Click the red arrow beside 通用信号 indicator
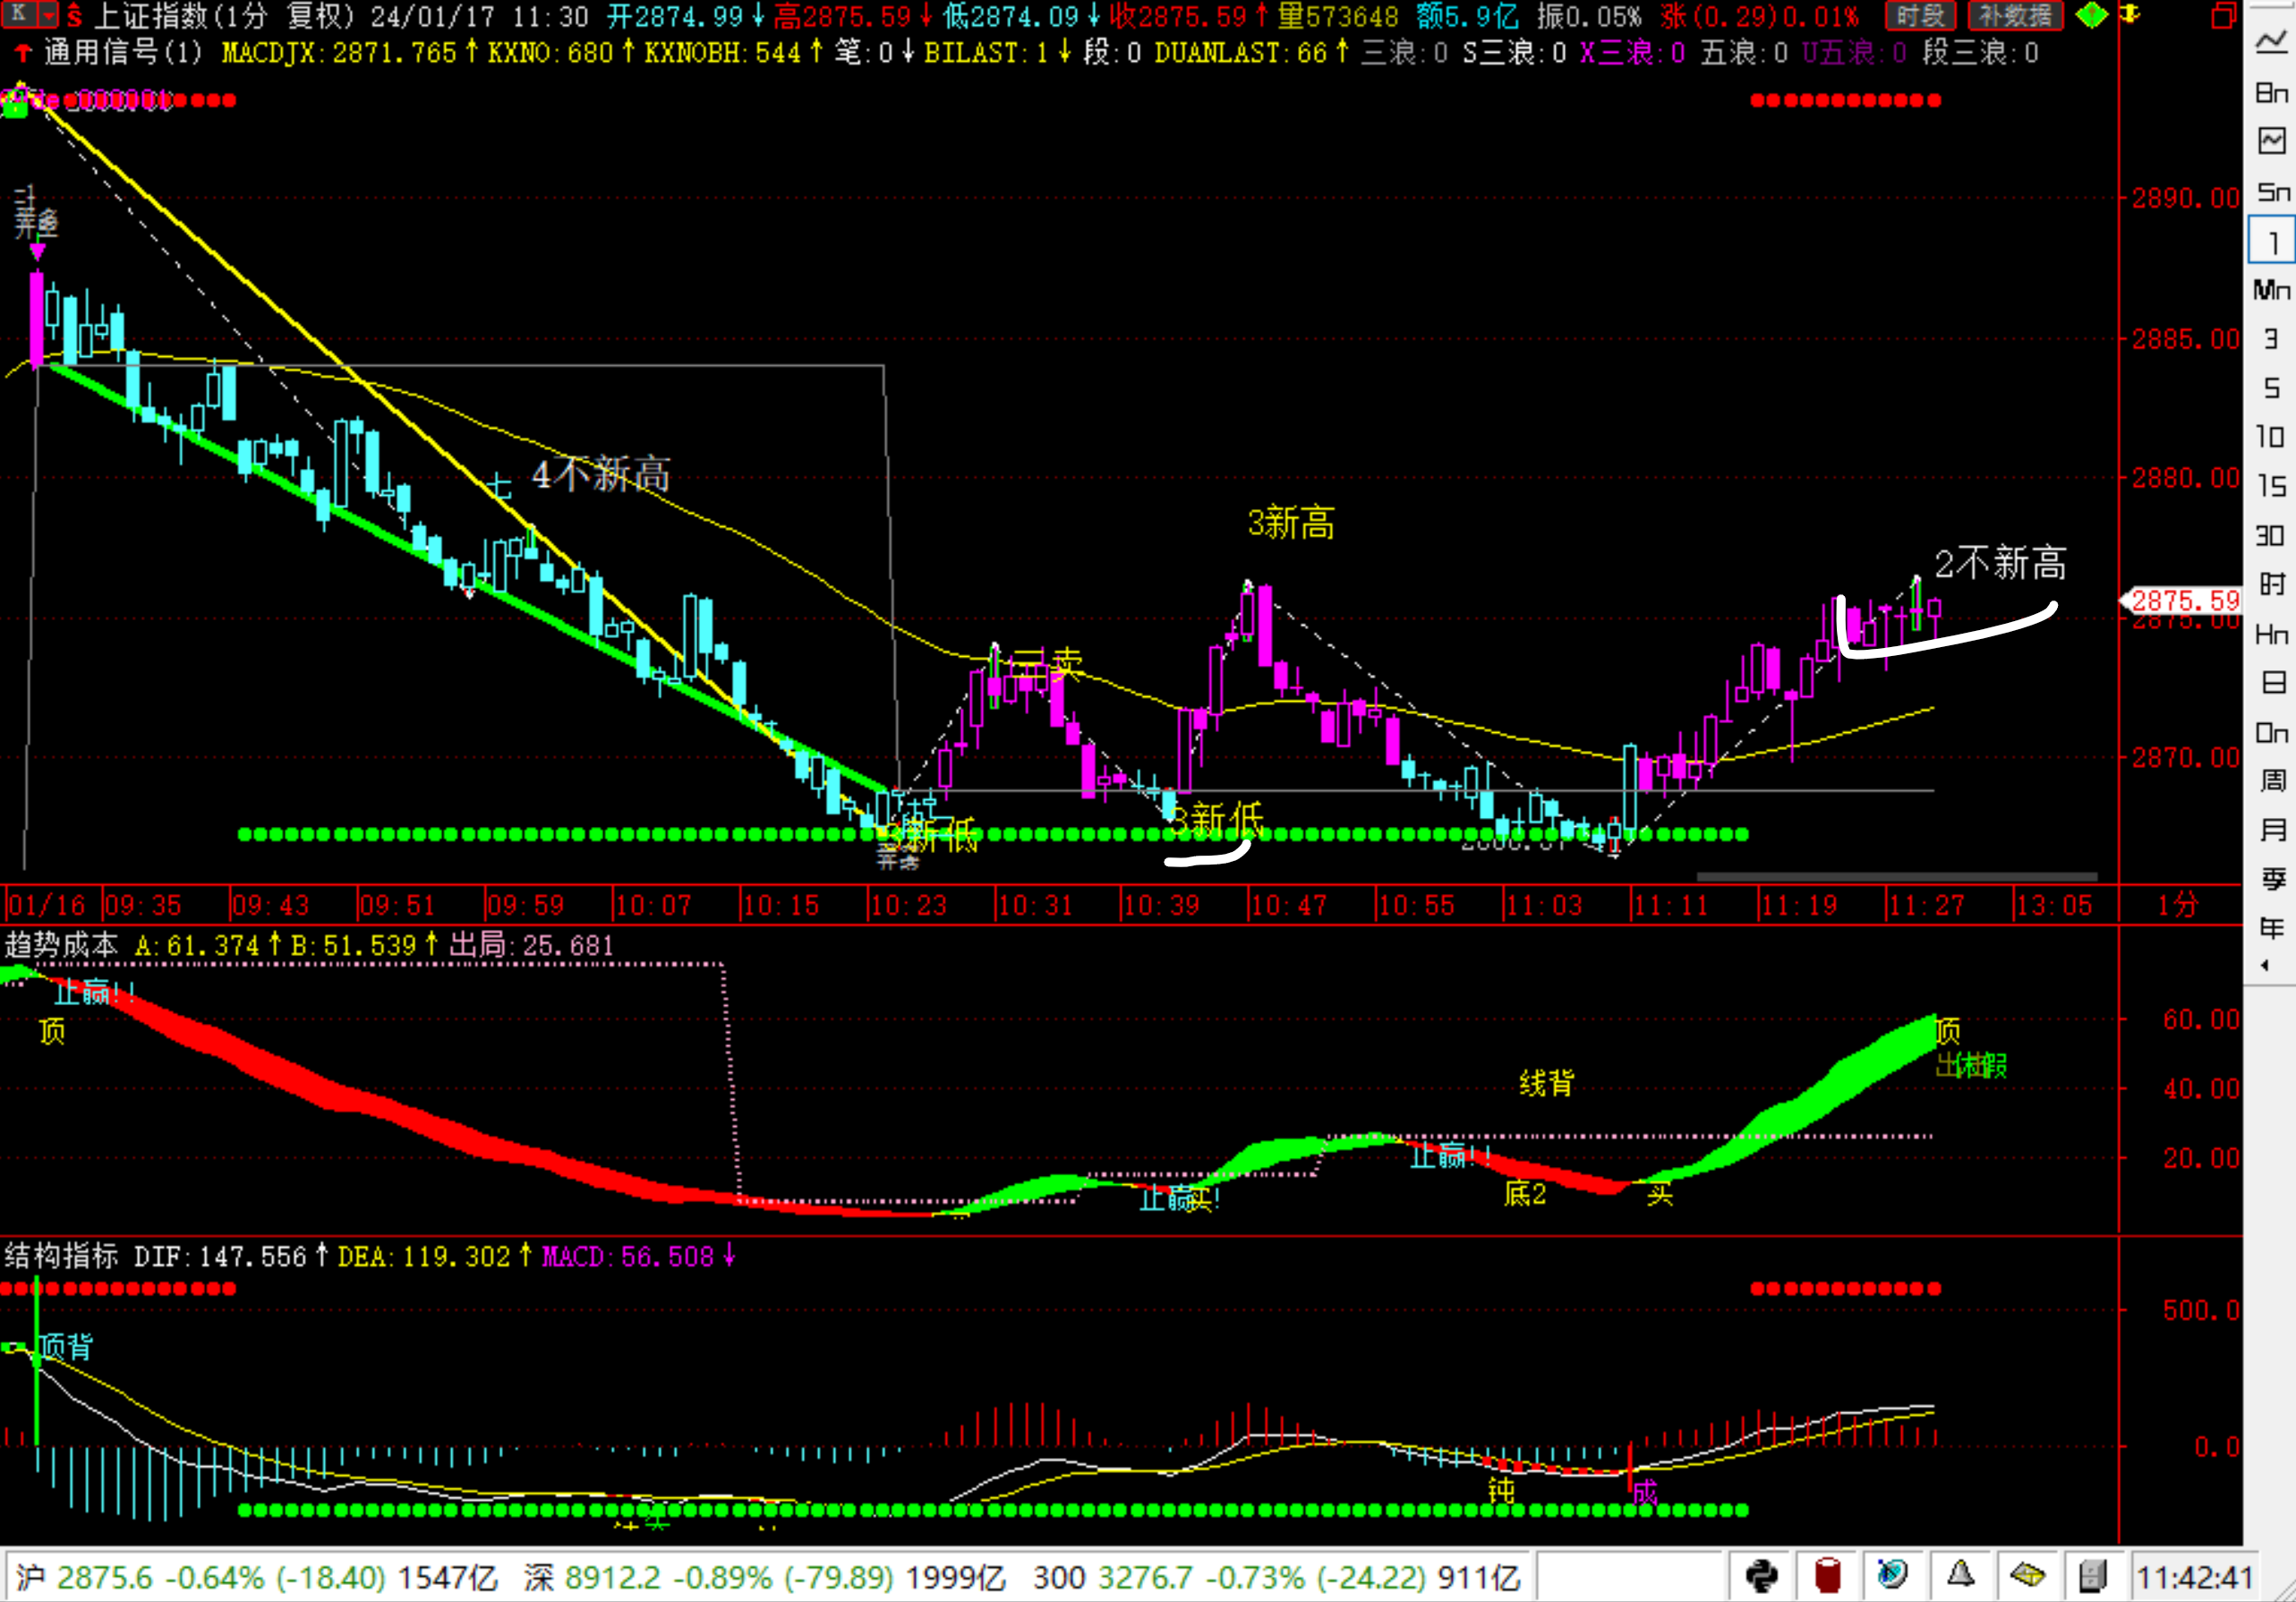This screenshot has width=2296, height=1602. tap(22, 52)
